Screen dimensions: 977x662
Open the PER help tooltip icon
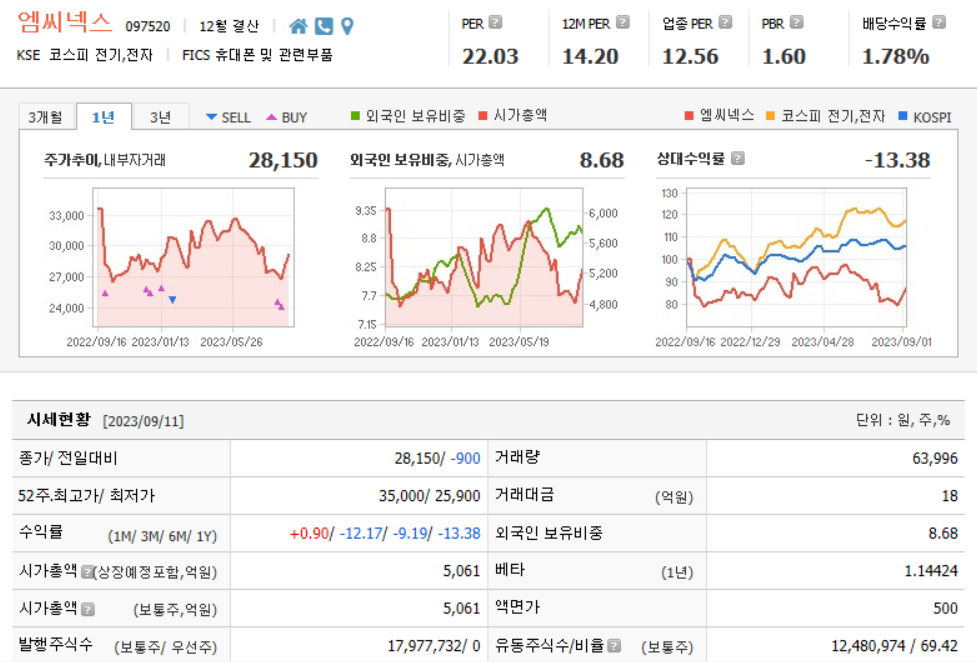pyautogui.click(x=494, y=21)
